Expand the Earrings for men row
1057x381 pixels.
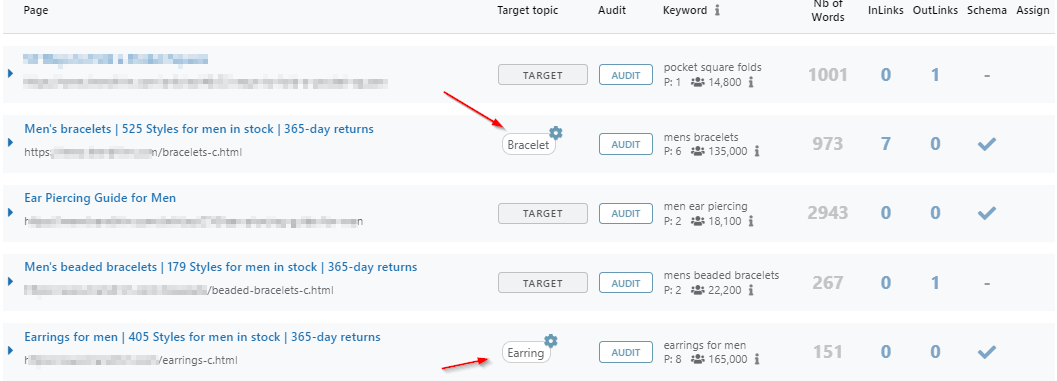(10, 351)
